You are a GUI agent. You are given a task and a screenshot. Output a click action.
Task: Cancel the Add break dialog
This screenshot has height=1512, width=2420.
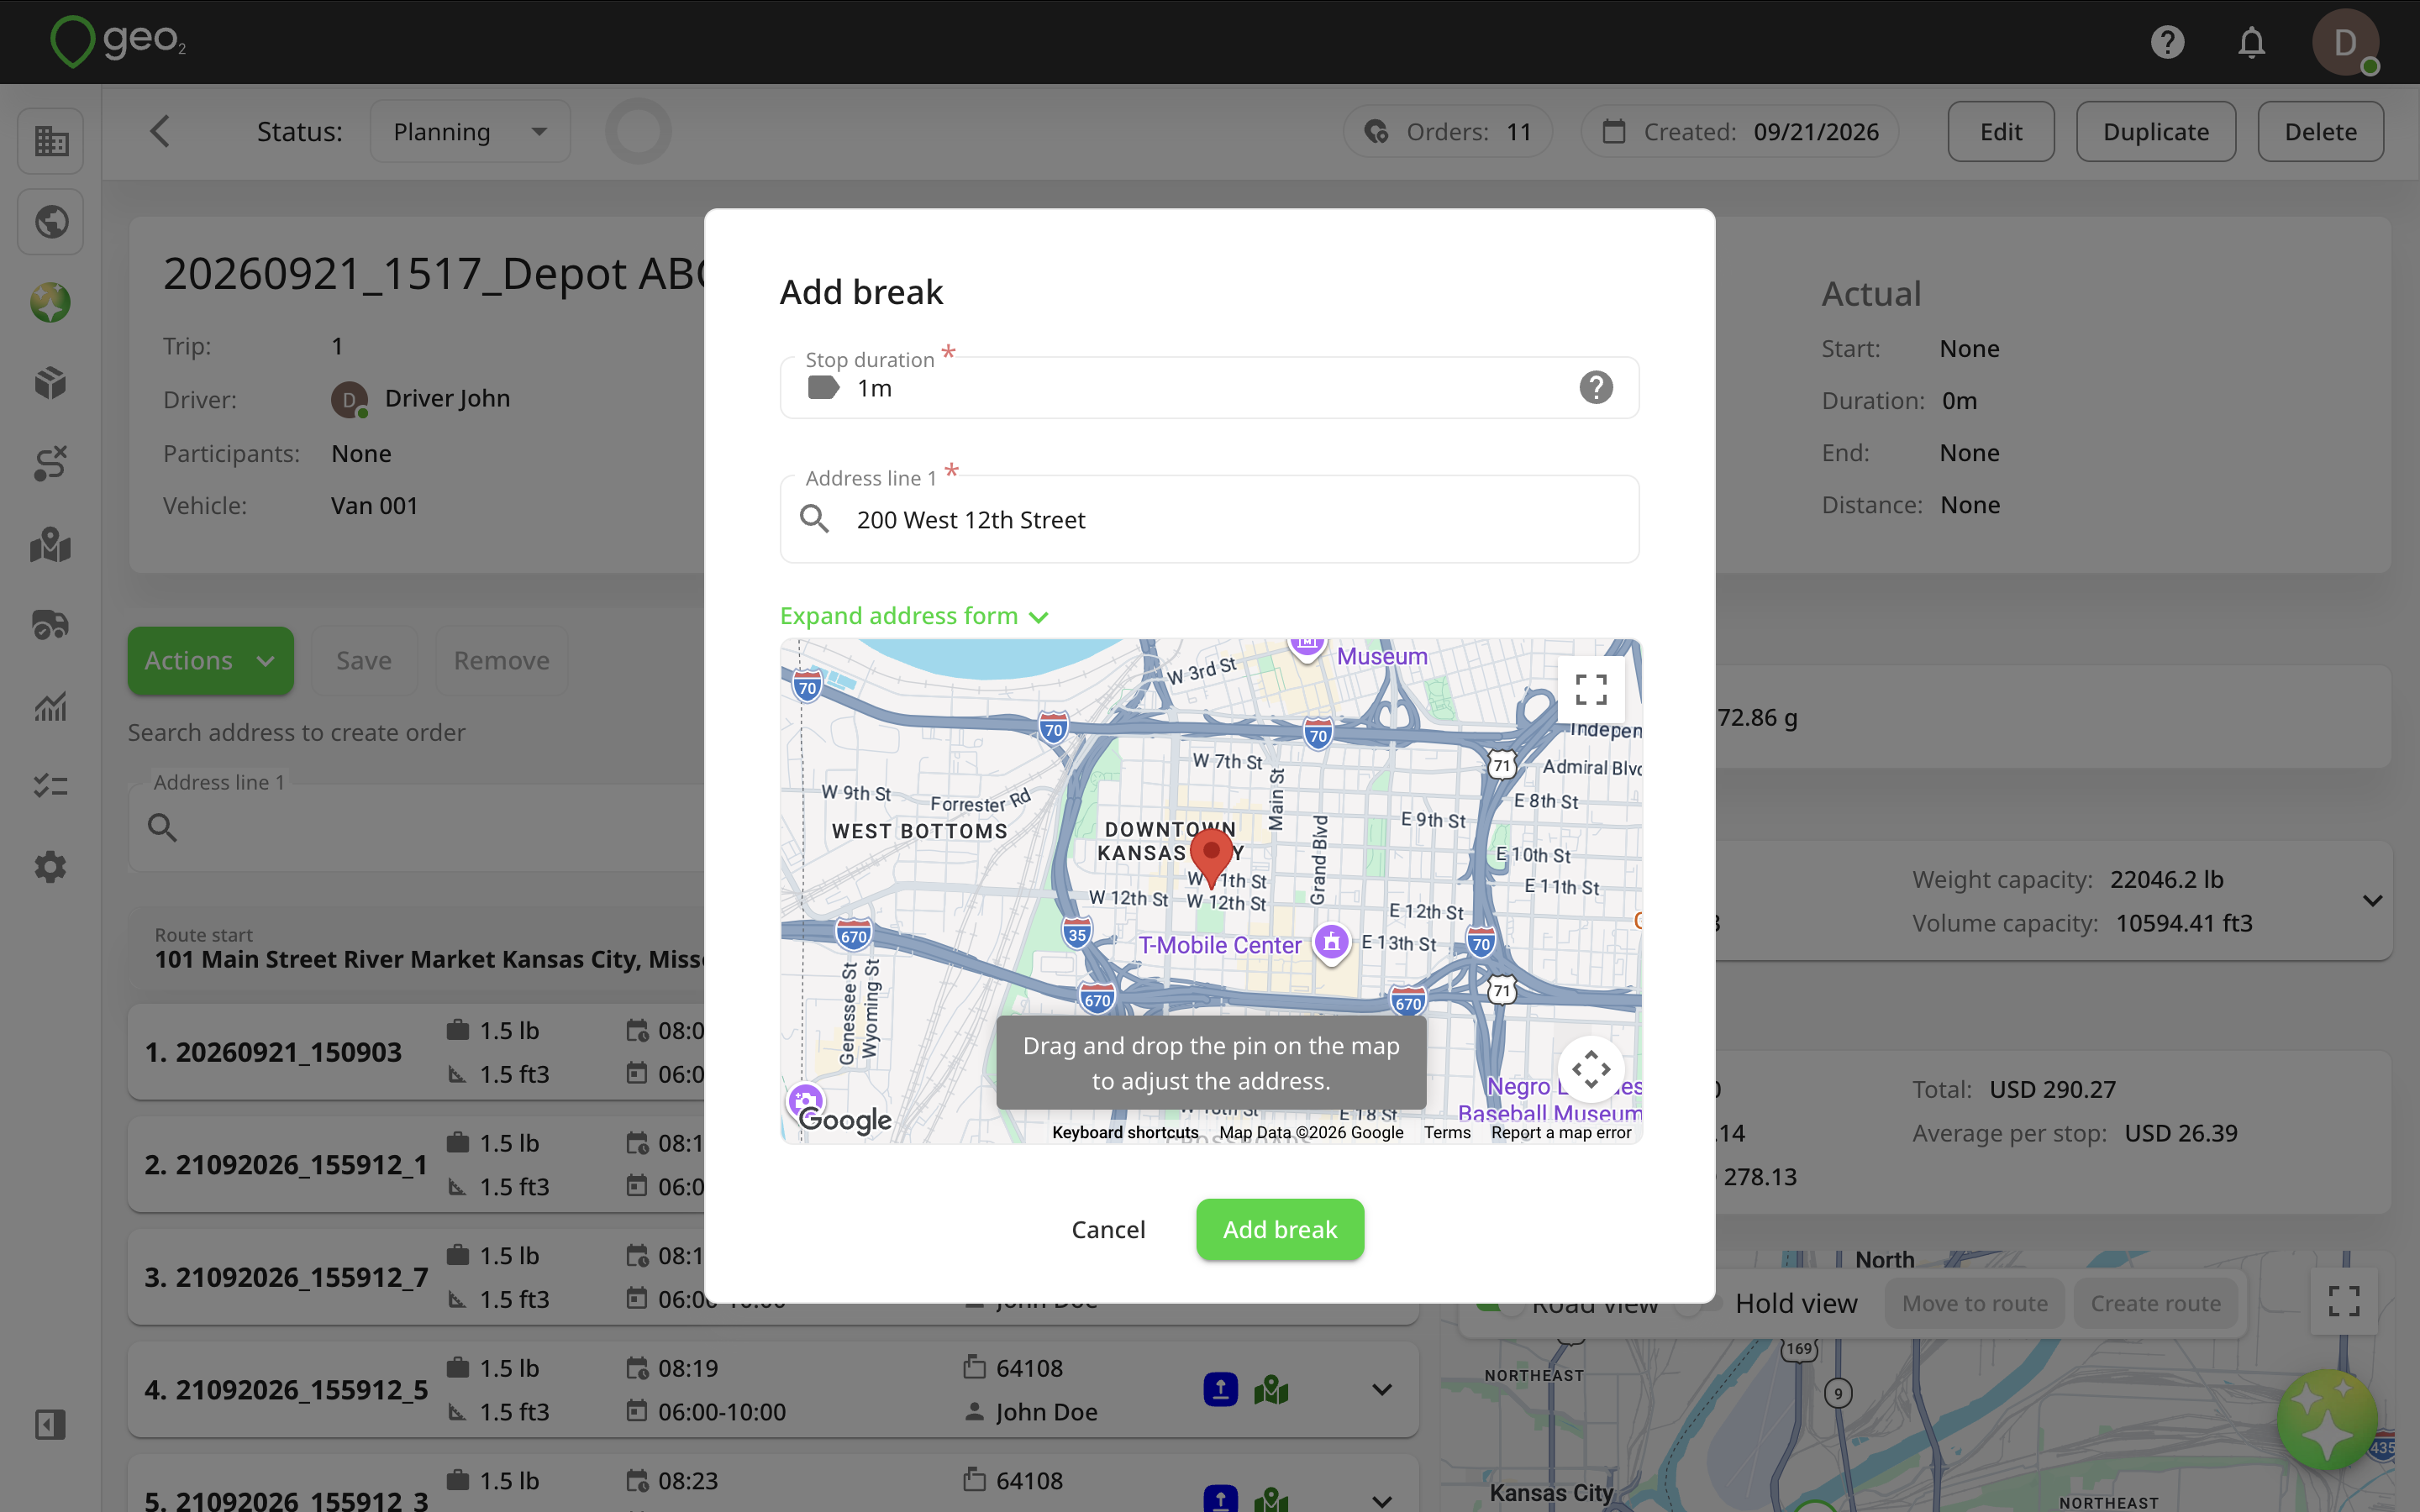tap(1108, 1229)
